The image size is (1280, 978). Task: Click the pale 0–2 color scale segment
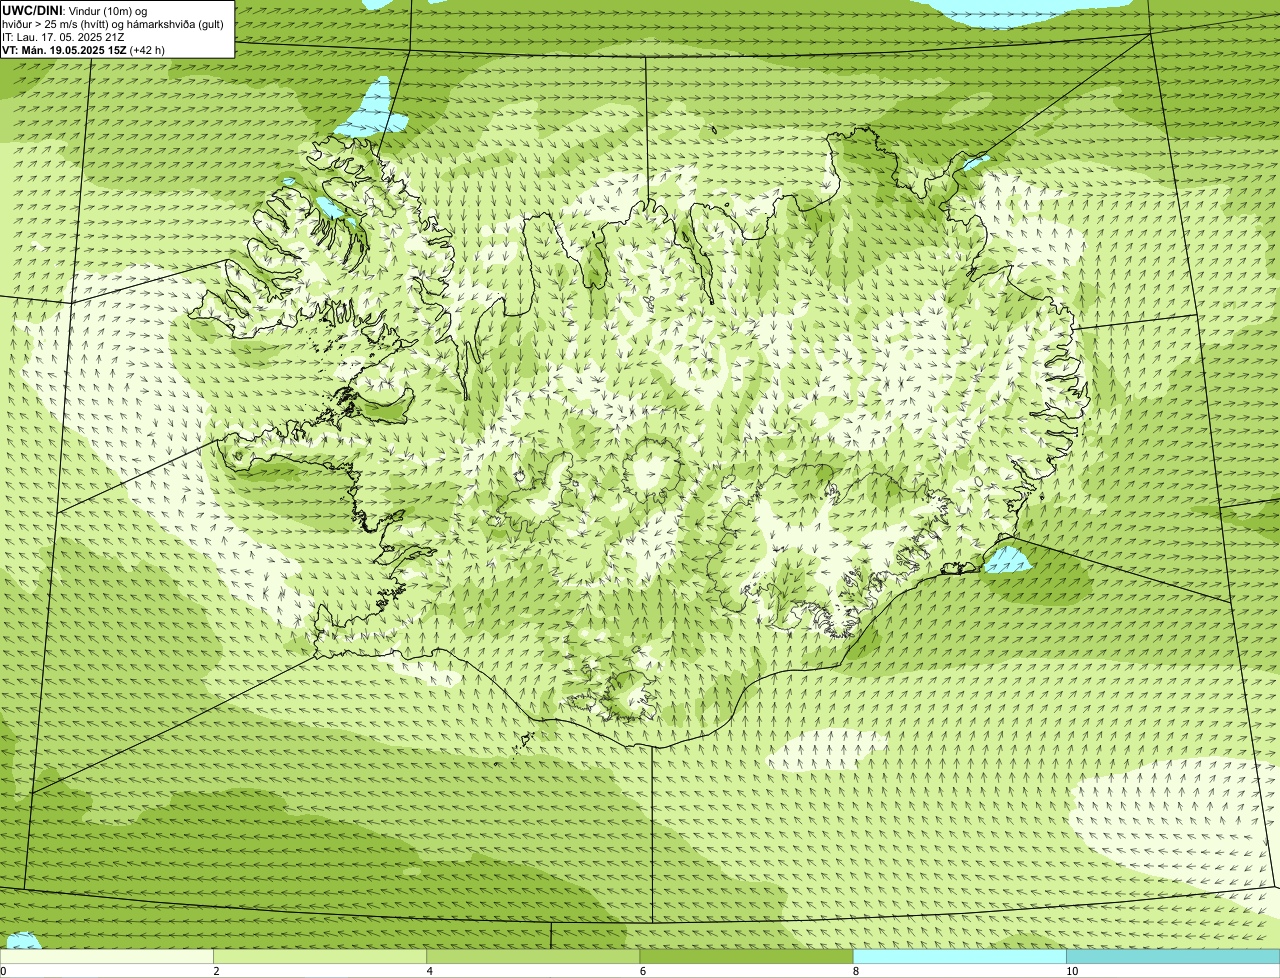[106, 957]
